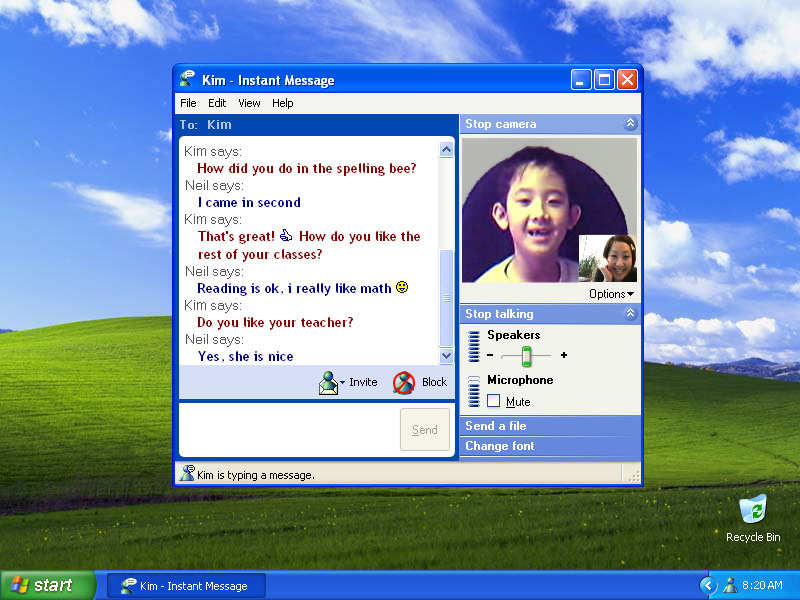800x600 pixels.
Task: Click the Invite label
Action: tap(363, 382)
